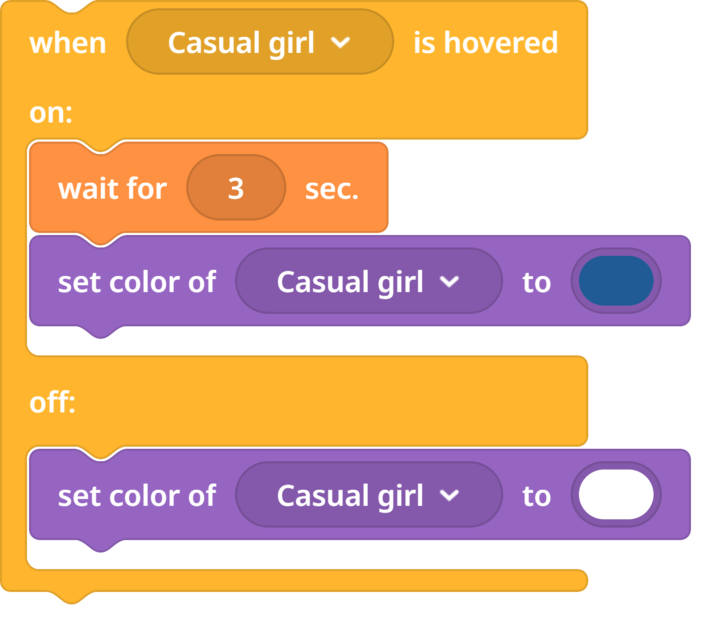Image resolution: width=720 pixels, height=621 pixels.
Task: Click the chevron in the dropdown beside the blue swatch
Action: click(449, 282)
